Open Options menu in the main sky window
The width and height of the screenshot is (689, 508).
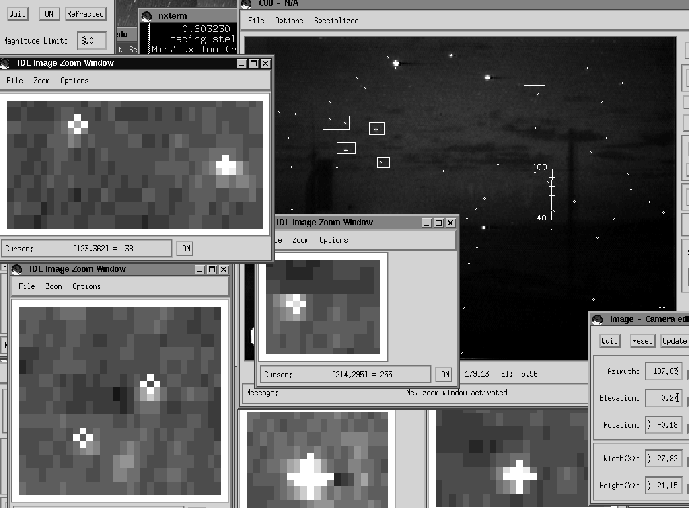tap(289, 20)
